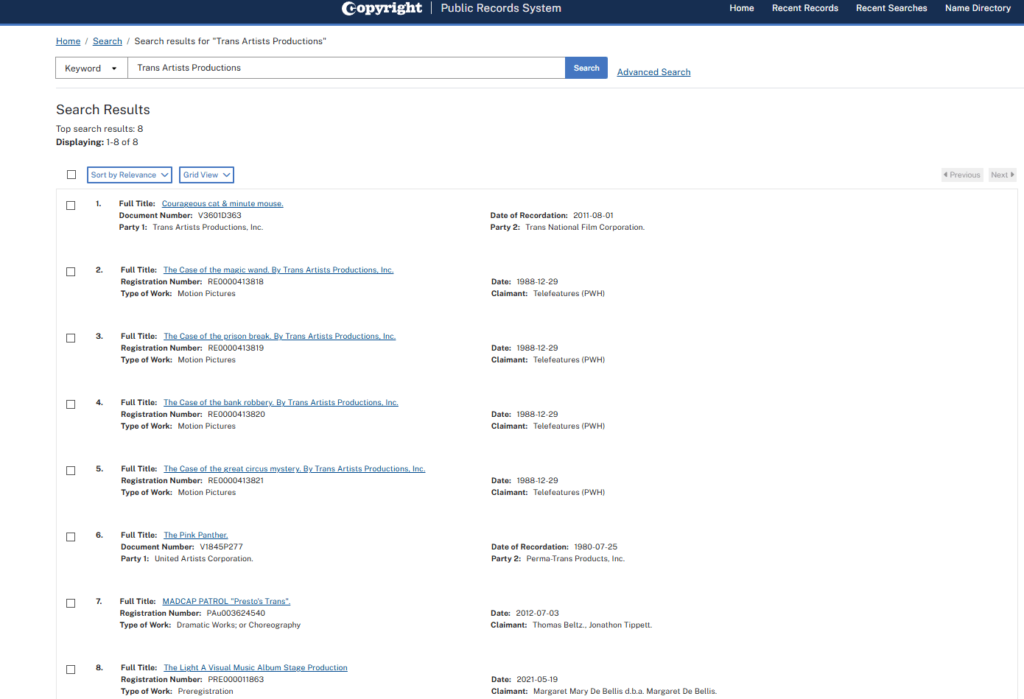Screen dimensions: 1024x699
Task: Click Trans National Film Corporation party text
Action: coord(584,227)
